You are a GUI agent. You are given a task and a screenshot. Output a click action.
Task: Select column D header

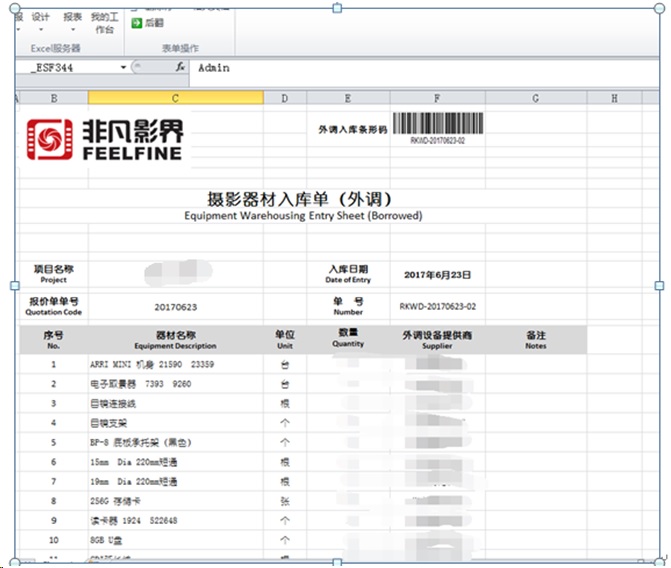pos(285,98)
